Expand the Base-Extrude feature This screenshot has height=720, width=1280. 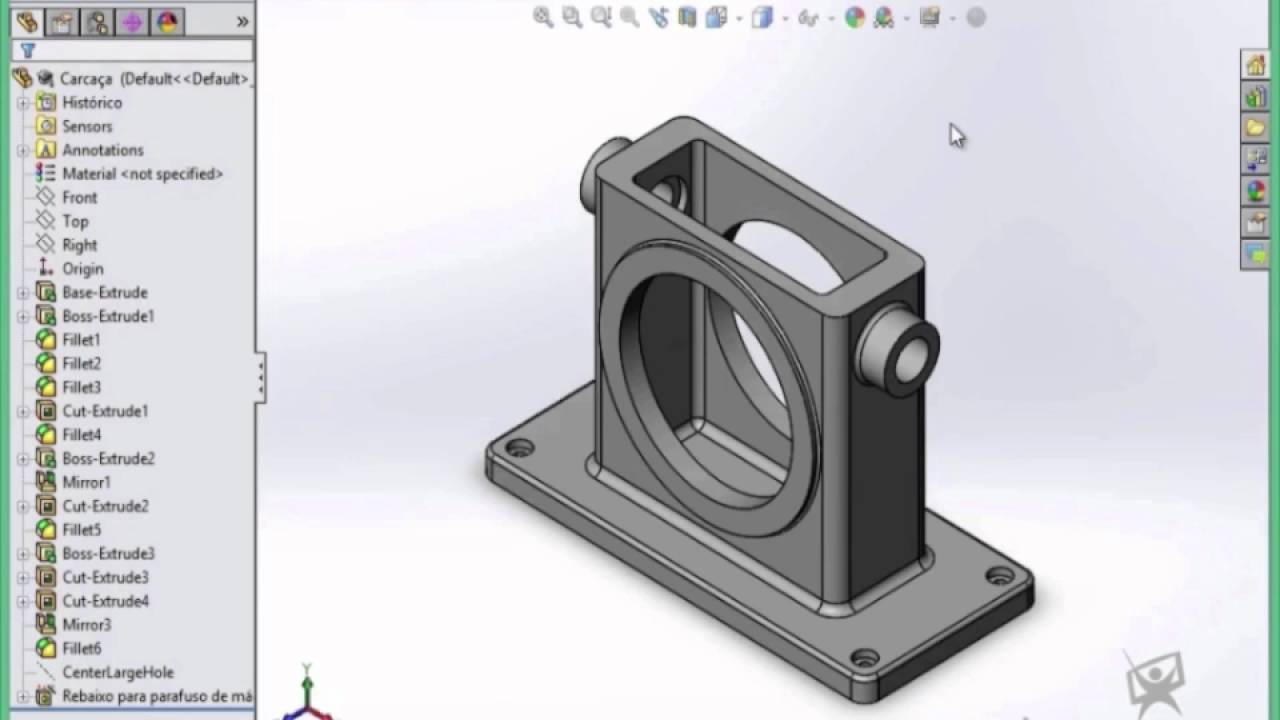pos(23,293)
